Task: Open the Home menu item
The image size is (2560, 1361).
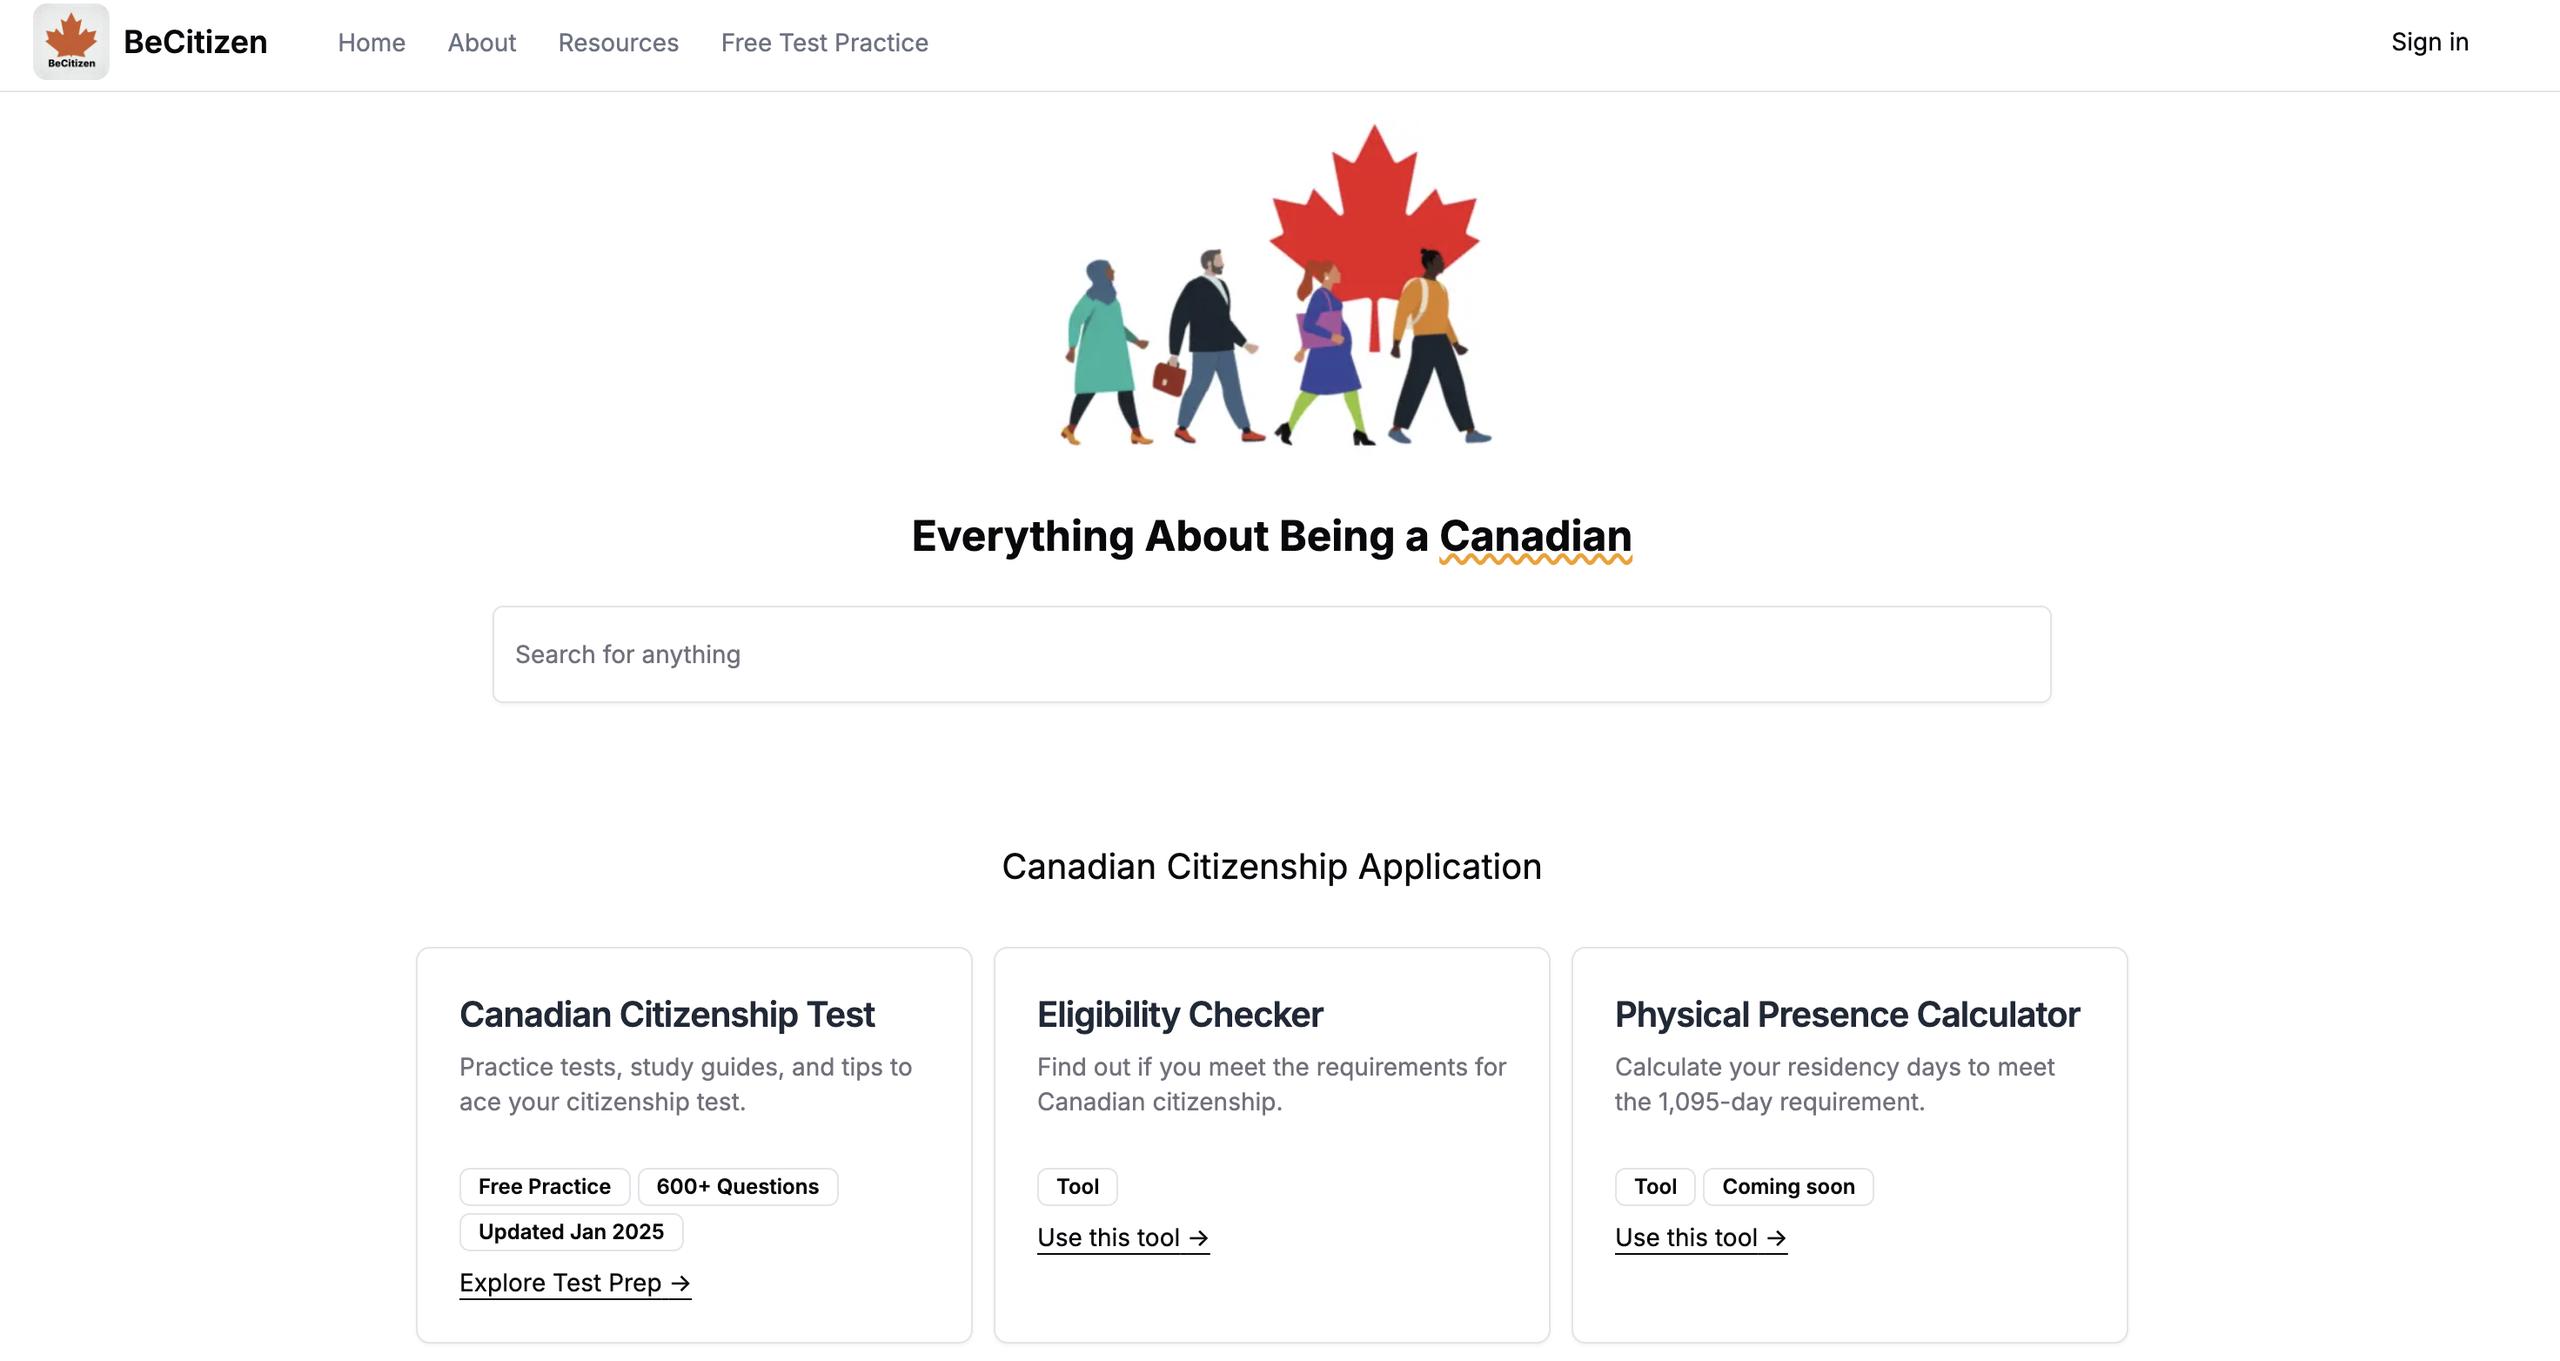Action: point(371,42)
